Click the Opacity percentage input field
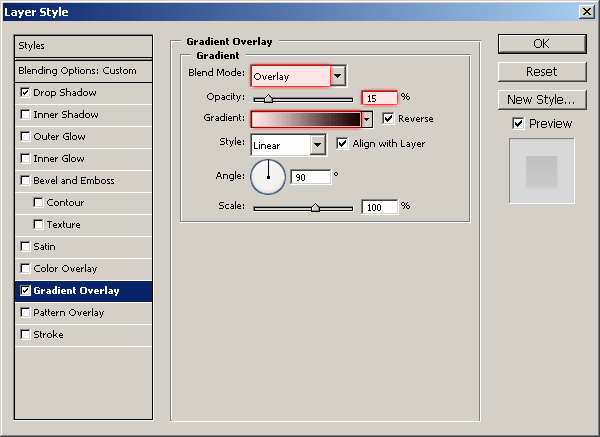600x437 pixels. pos(380,98)
